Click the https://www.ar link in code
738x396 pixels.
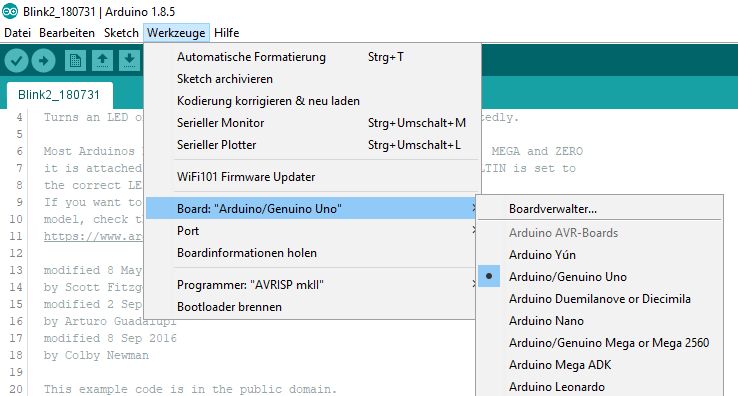pyautogui.click(x=93, y=236)
